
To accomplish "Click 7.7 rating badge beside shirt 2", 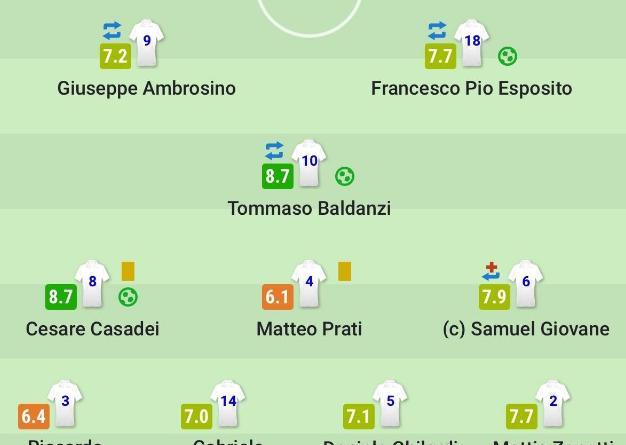I will click(522, 417).
